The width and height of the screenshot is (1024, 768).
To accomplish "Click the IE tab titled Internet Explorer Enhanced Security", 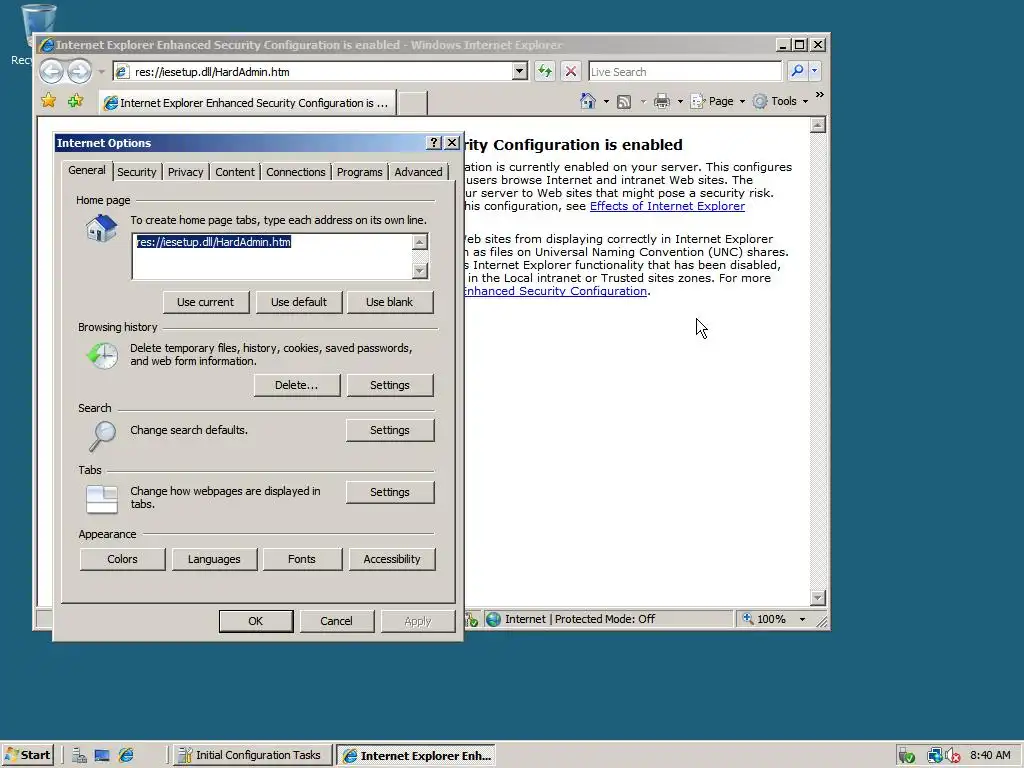I will [x=248, y=103].
